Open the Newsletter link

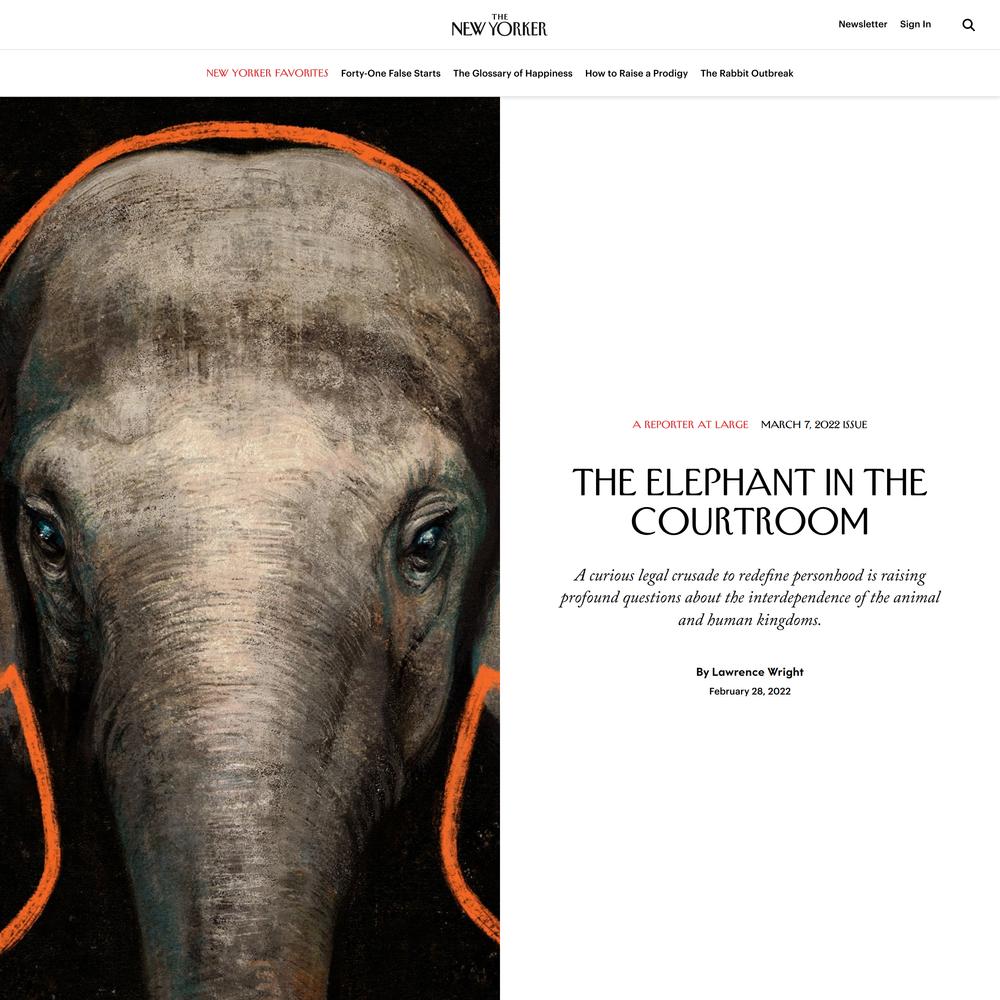pos(862,24)
